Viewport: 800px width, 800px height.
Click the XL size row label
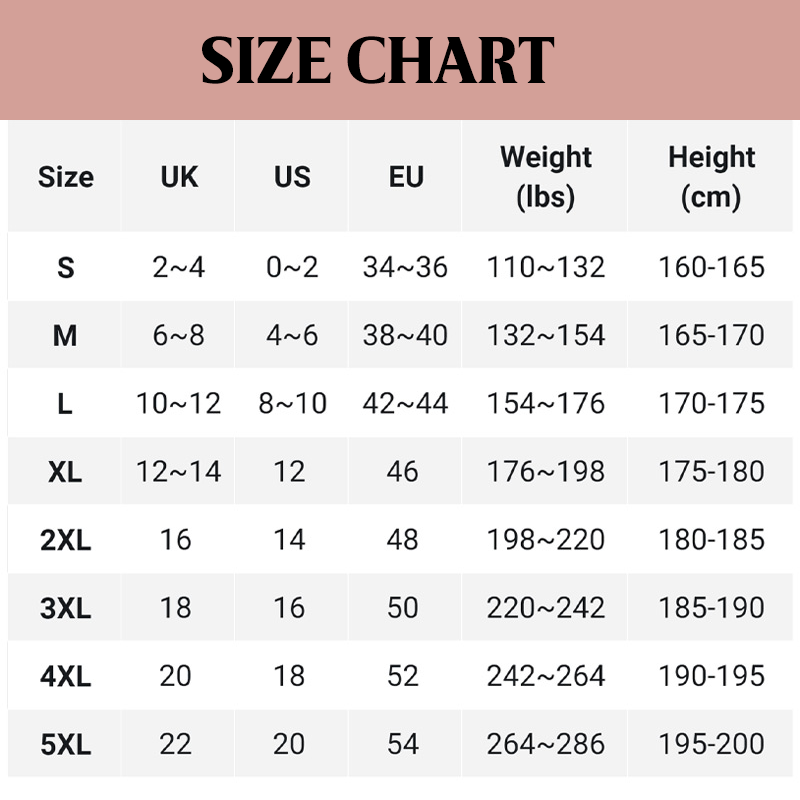pos(65,472)
